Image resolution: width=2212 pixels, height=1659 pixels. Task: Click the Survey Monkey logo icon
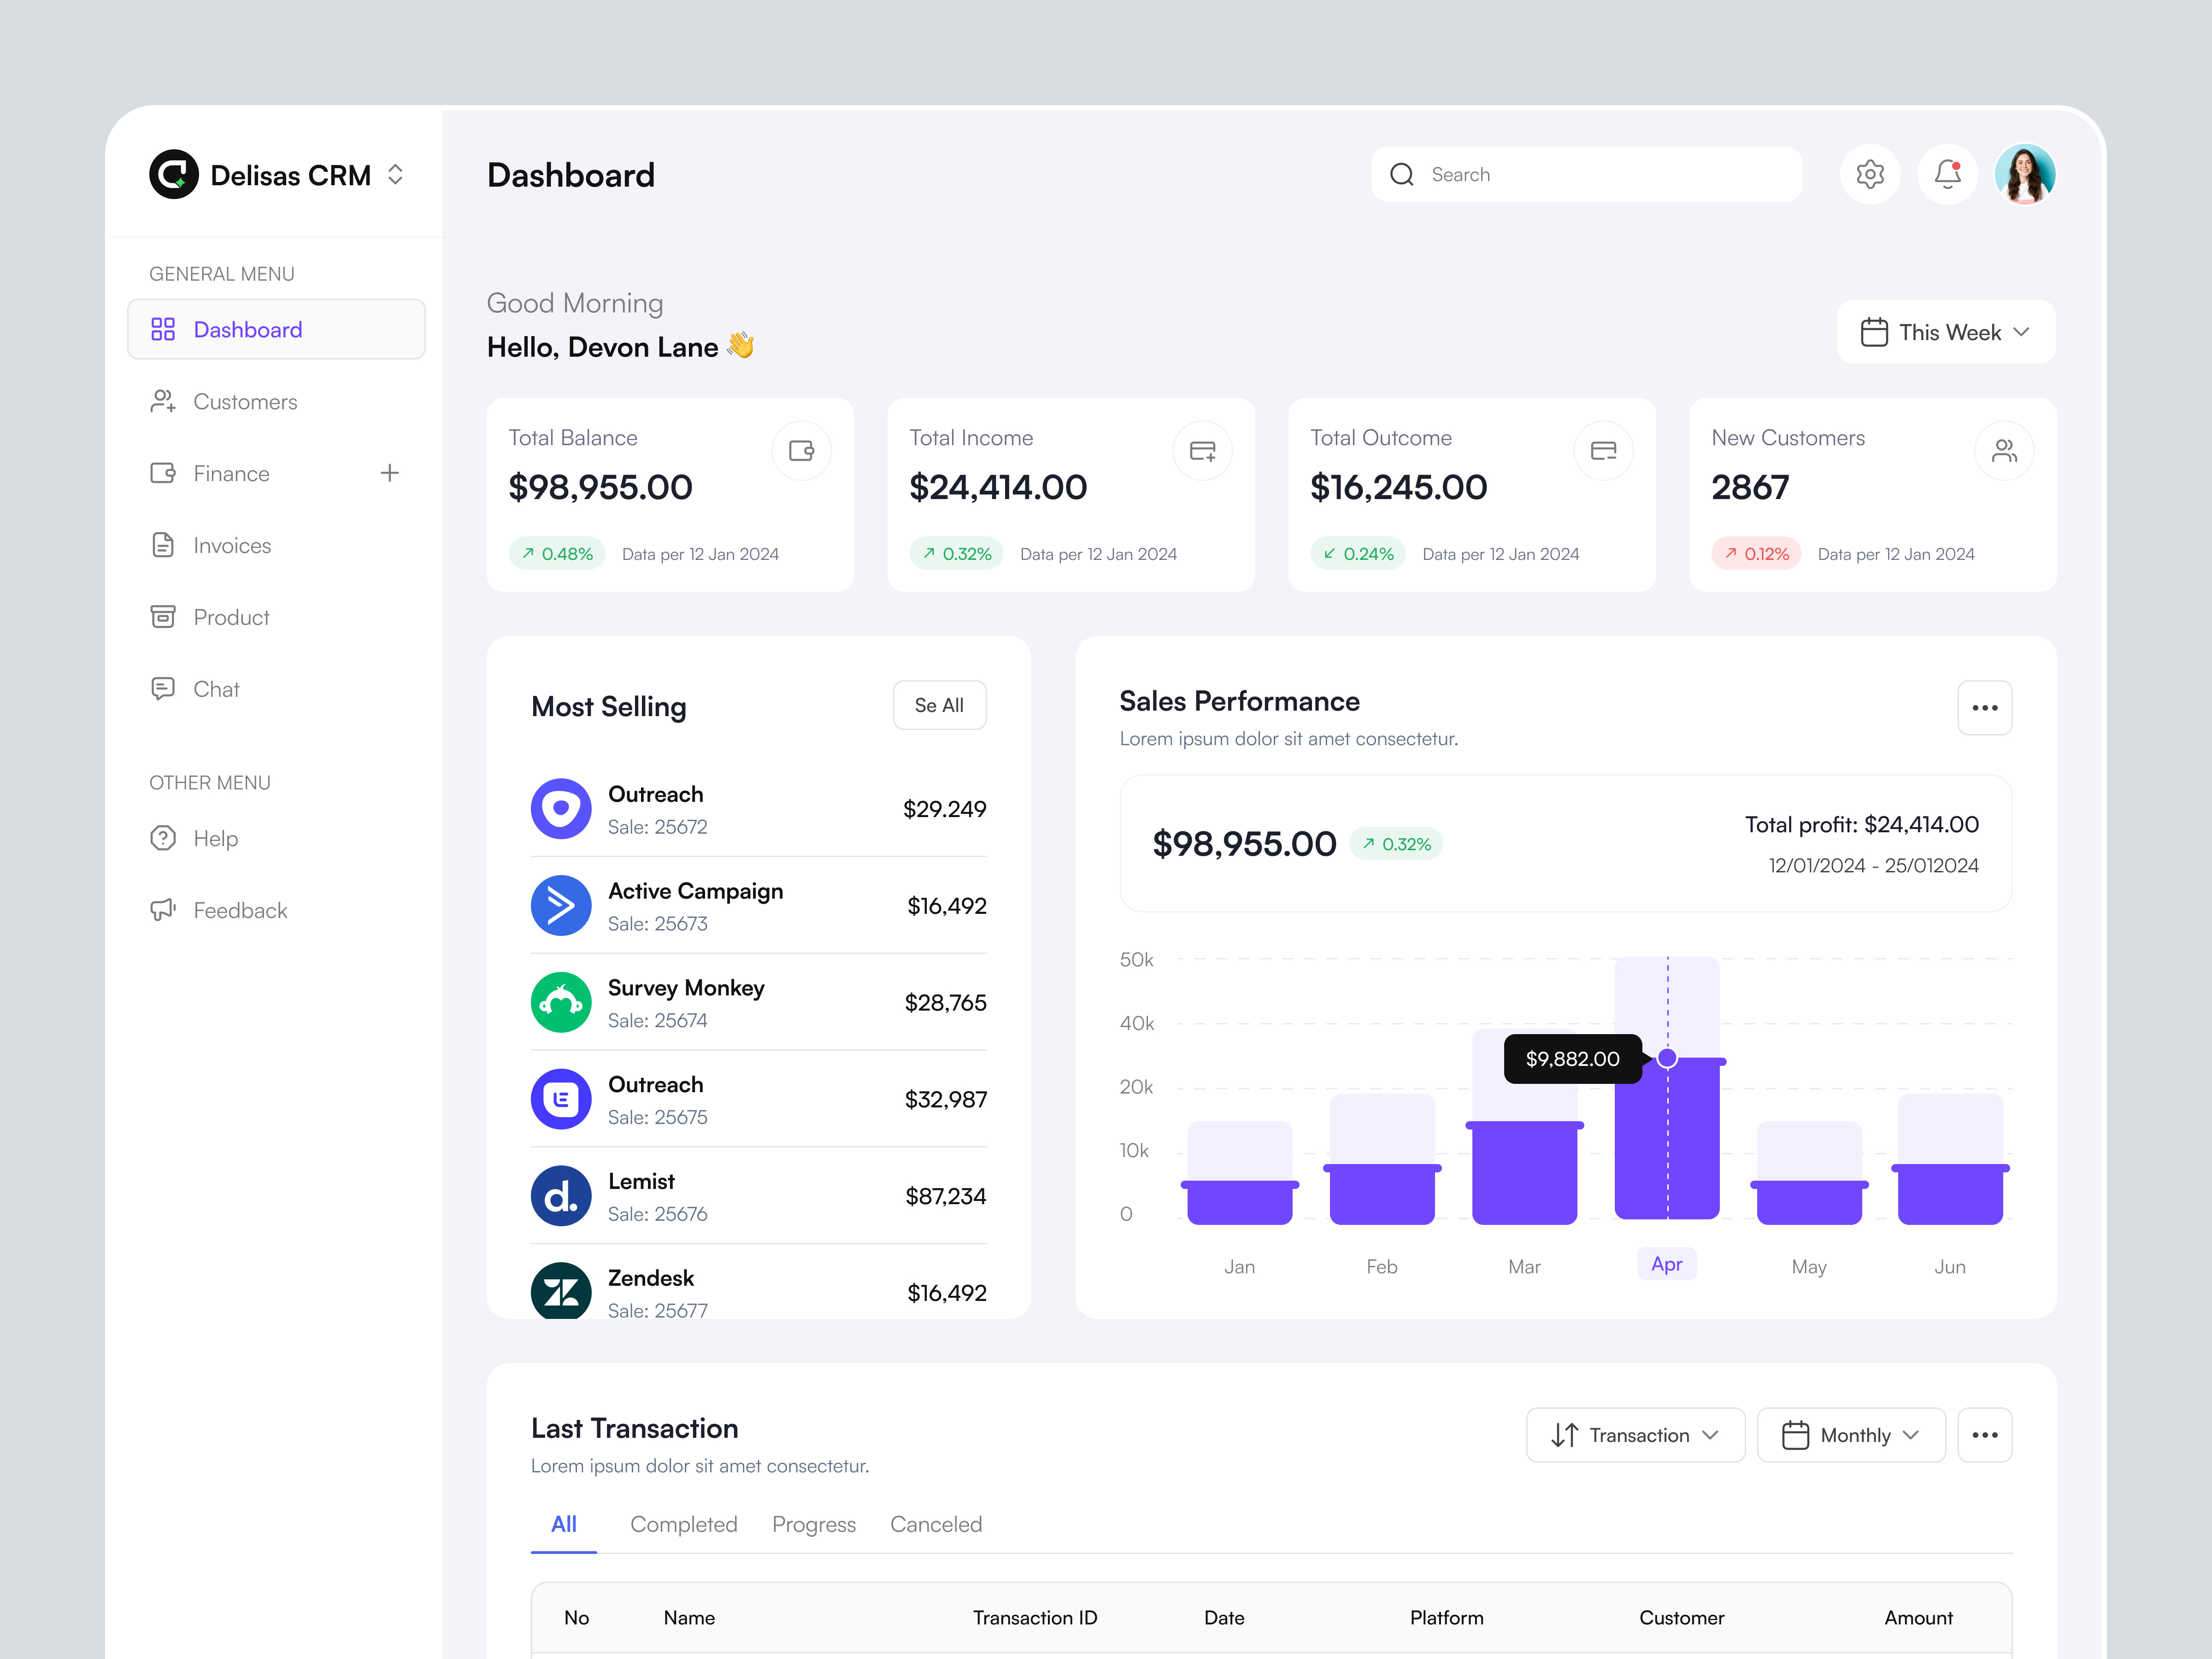click(561, 1002)
